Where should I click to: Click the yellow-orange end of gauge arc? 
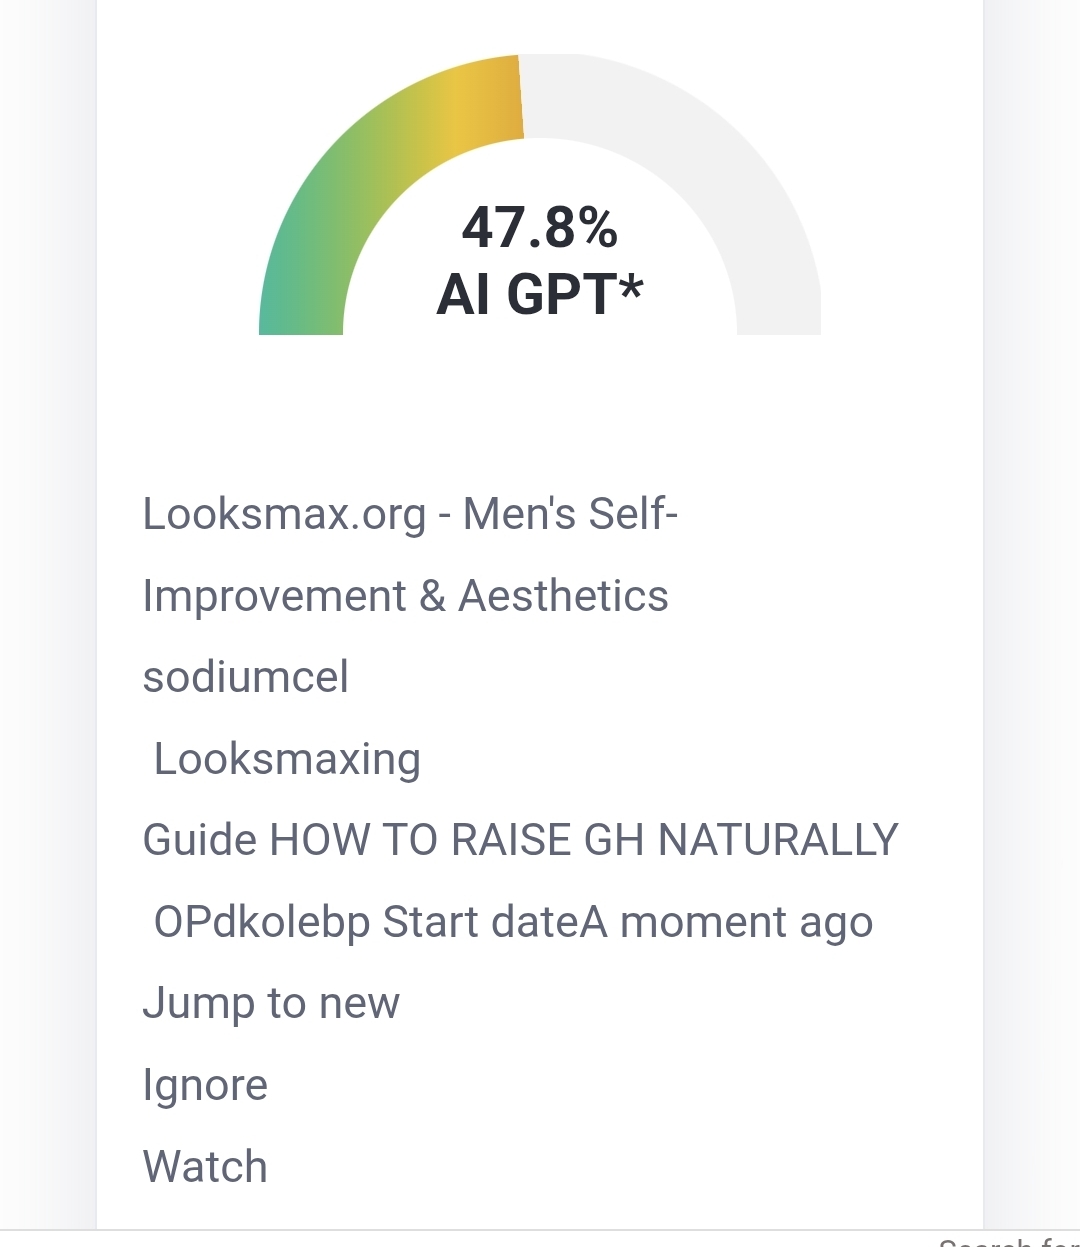(500, 98)
